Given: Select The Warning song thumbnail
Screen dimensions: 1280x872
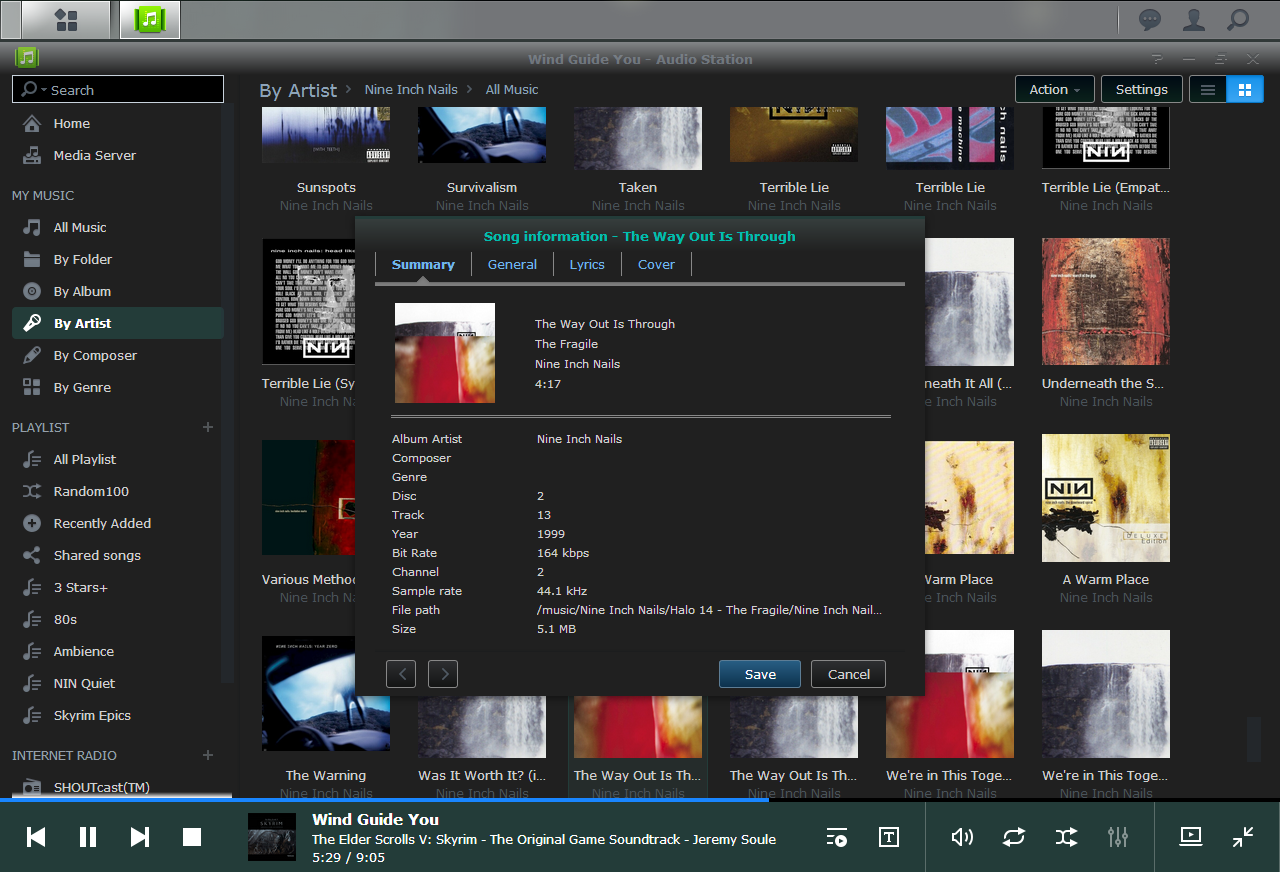Looking at the screenshot, I should [326, 694].
